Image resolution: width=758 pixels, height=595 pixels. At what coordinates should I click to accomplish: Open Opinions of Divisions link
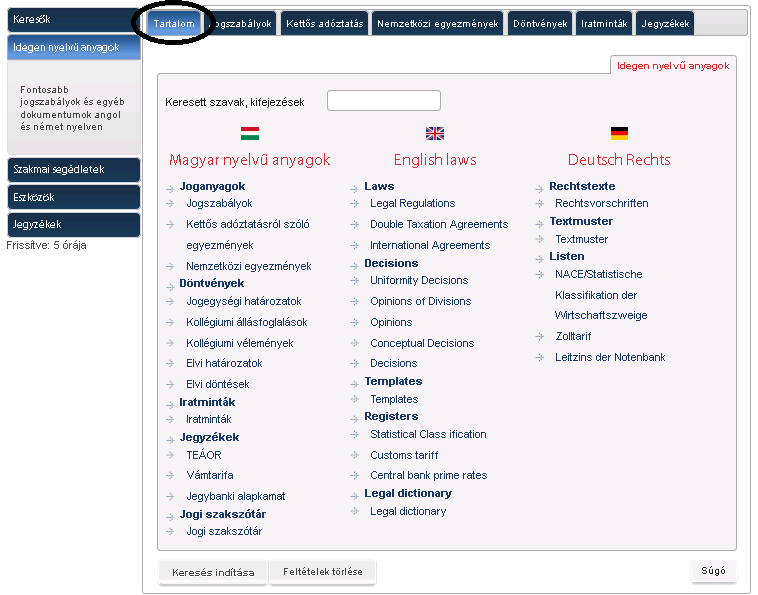click(x=421, y=302)
